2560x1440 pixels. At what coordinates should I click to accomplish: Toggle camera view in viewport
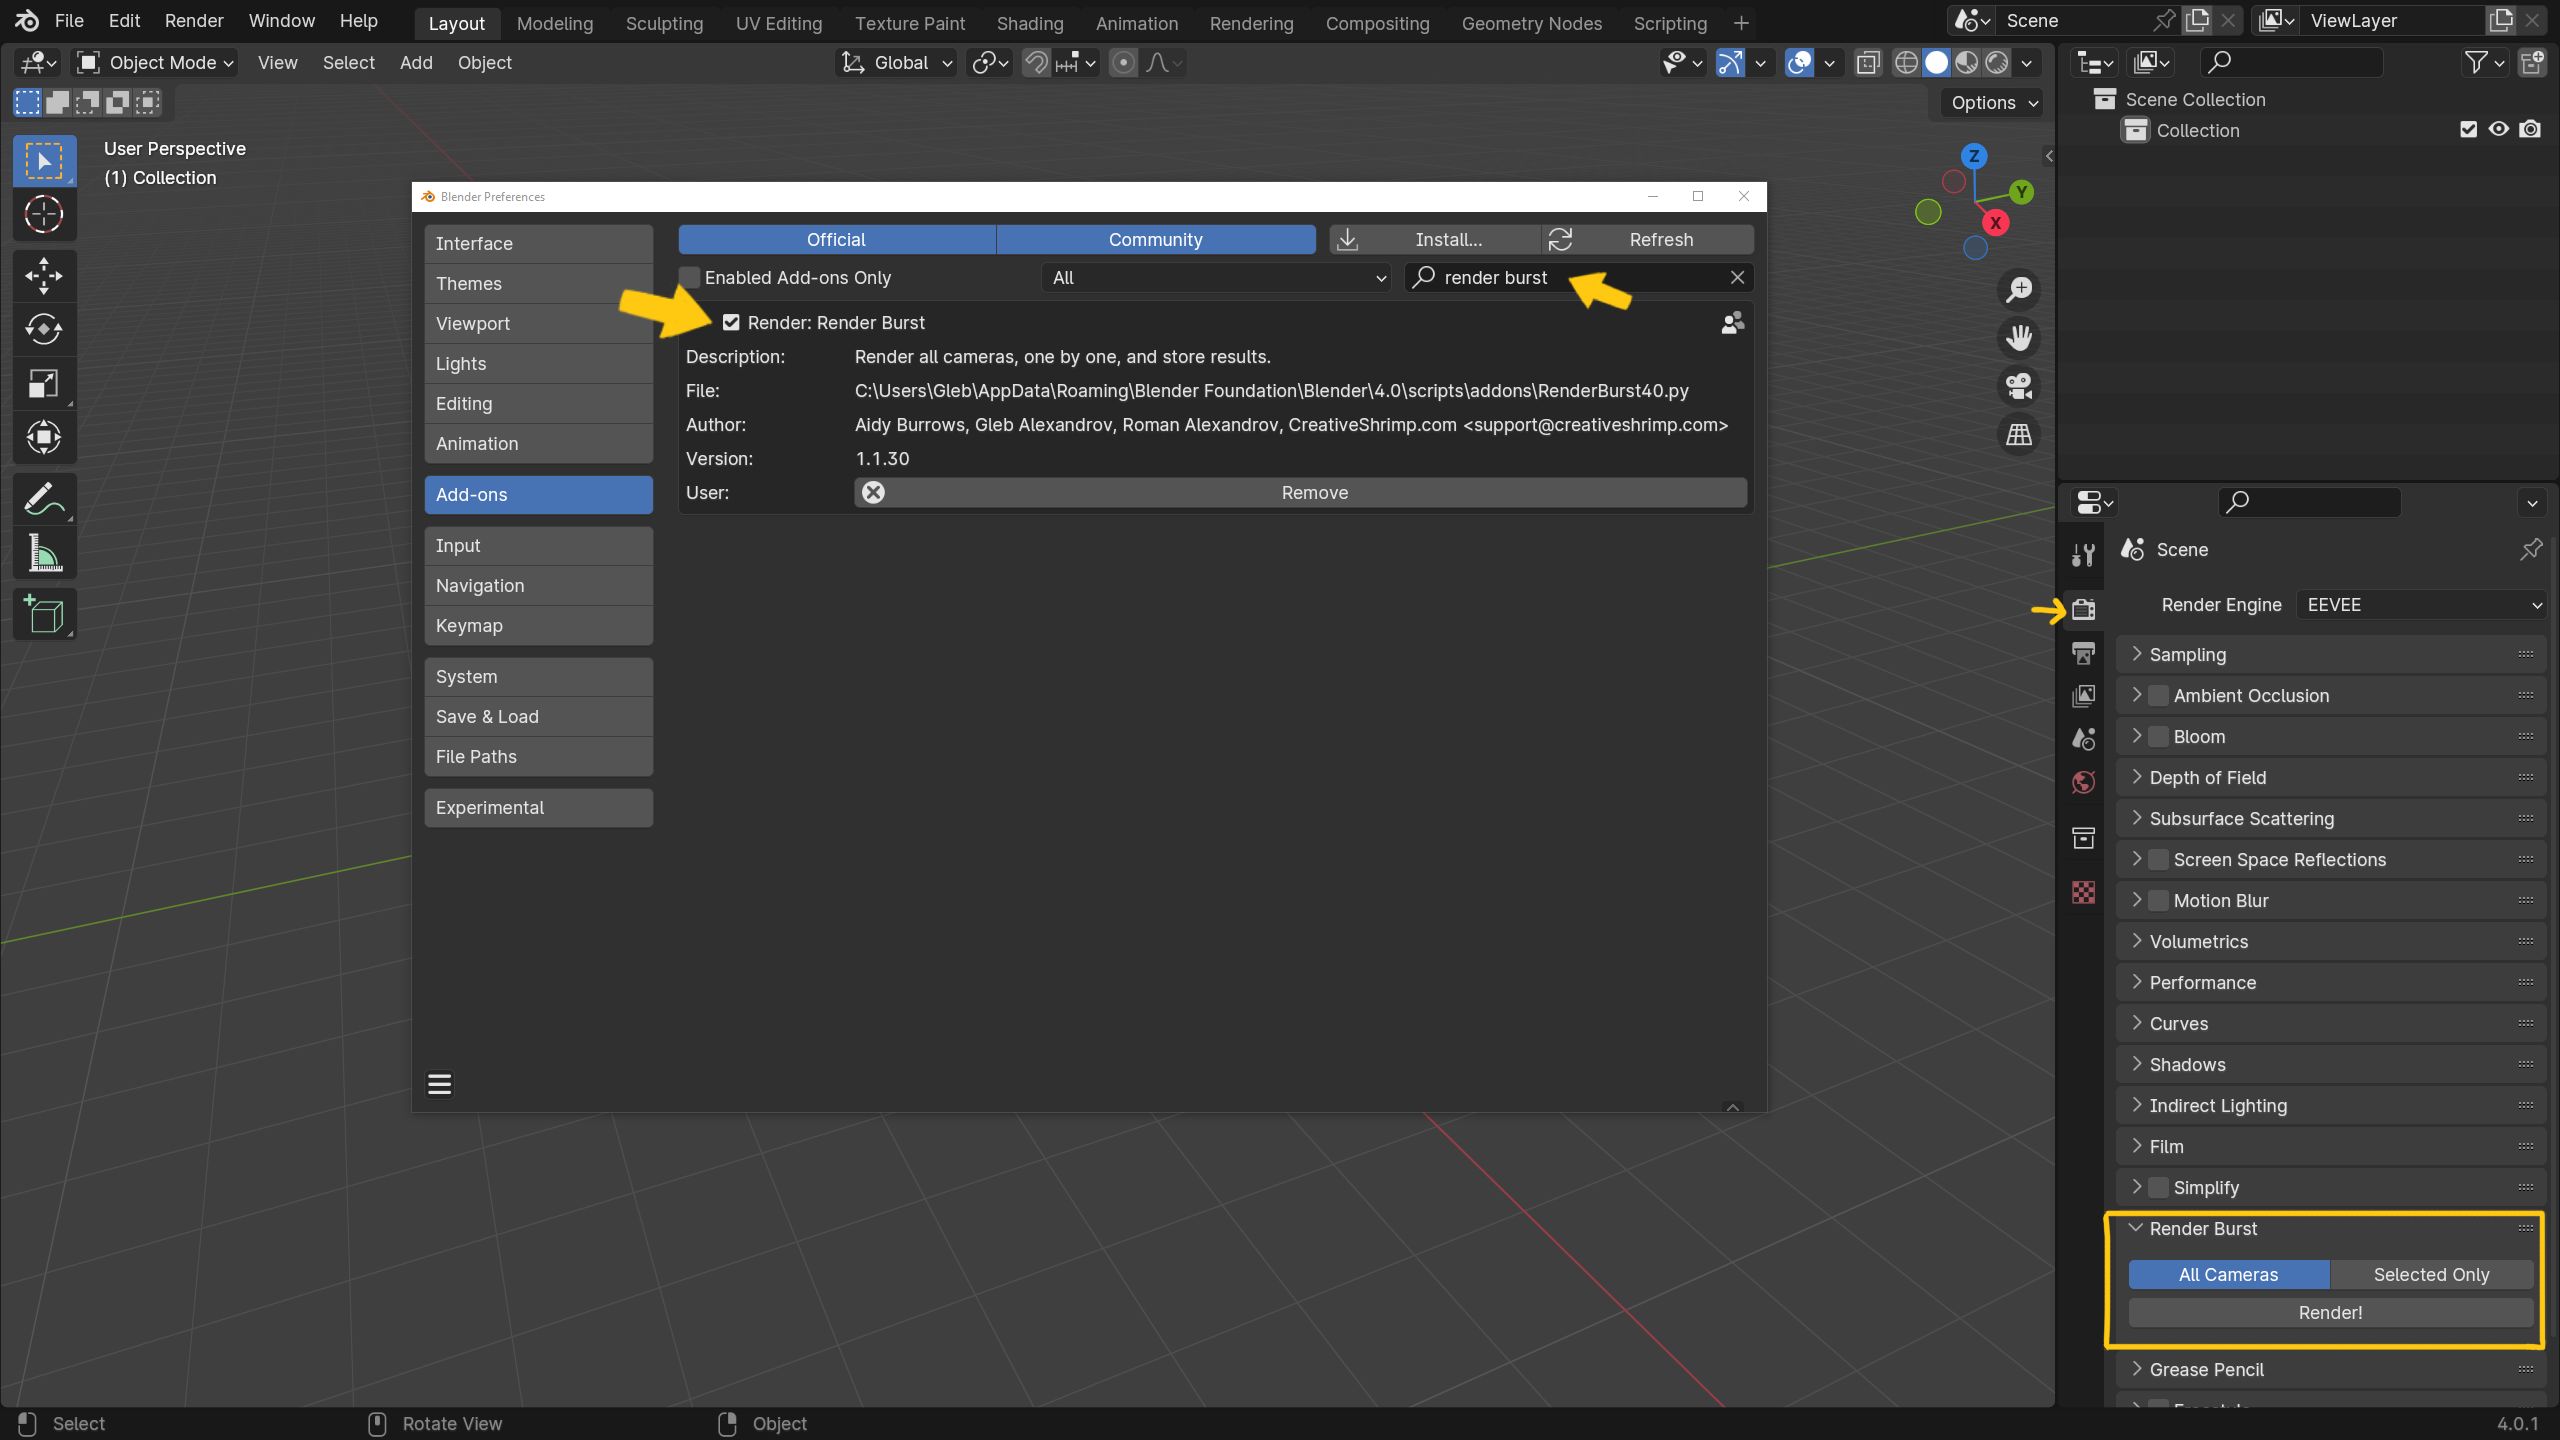(2019, 387)
